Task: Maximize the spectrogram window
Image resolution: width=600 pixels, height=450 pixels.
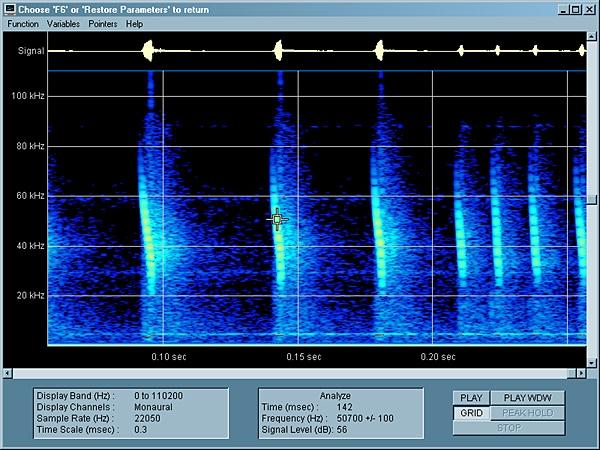Action: [x=575, y=8]
